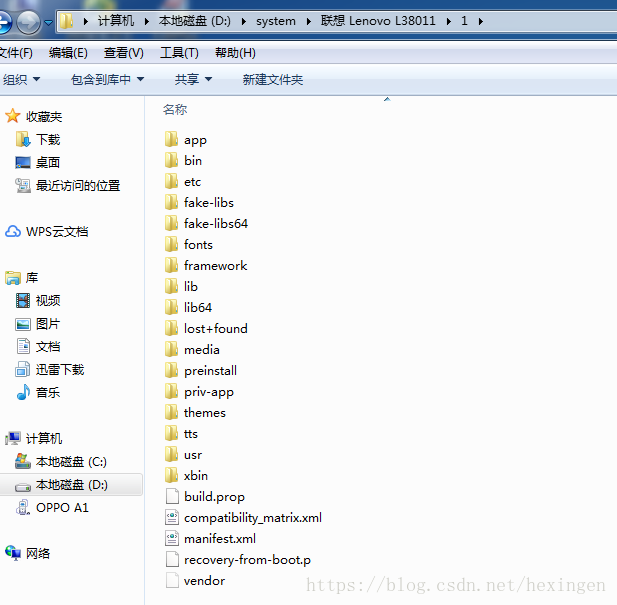Open the 帮助(H) menu

point(235,53)
